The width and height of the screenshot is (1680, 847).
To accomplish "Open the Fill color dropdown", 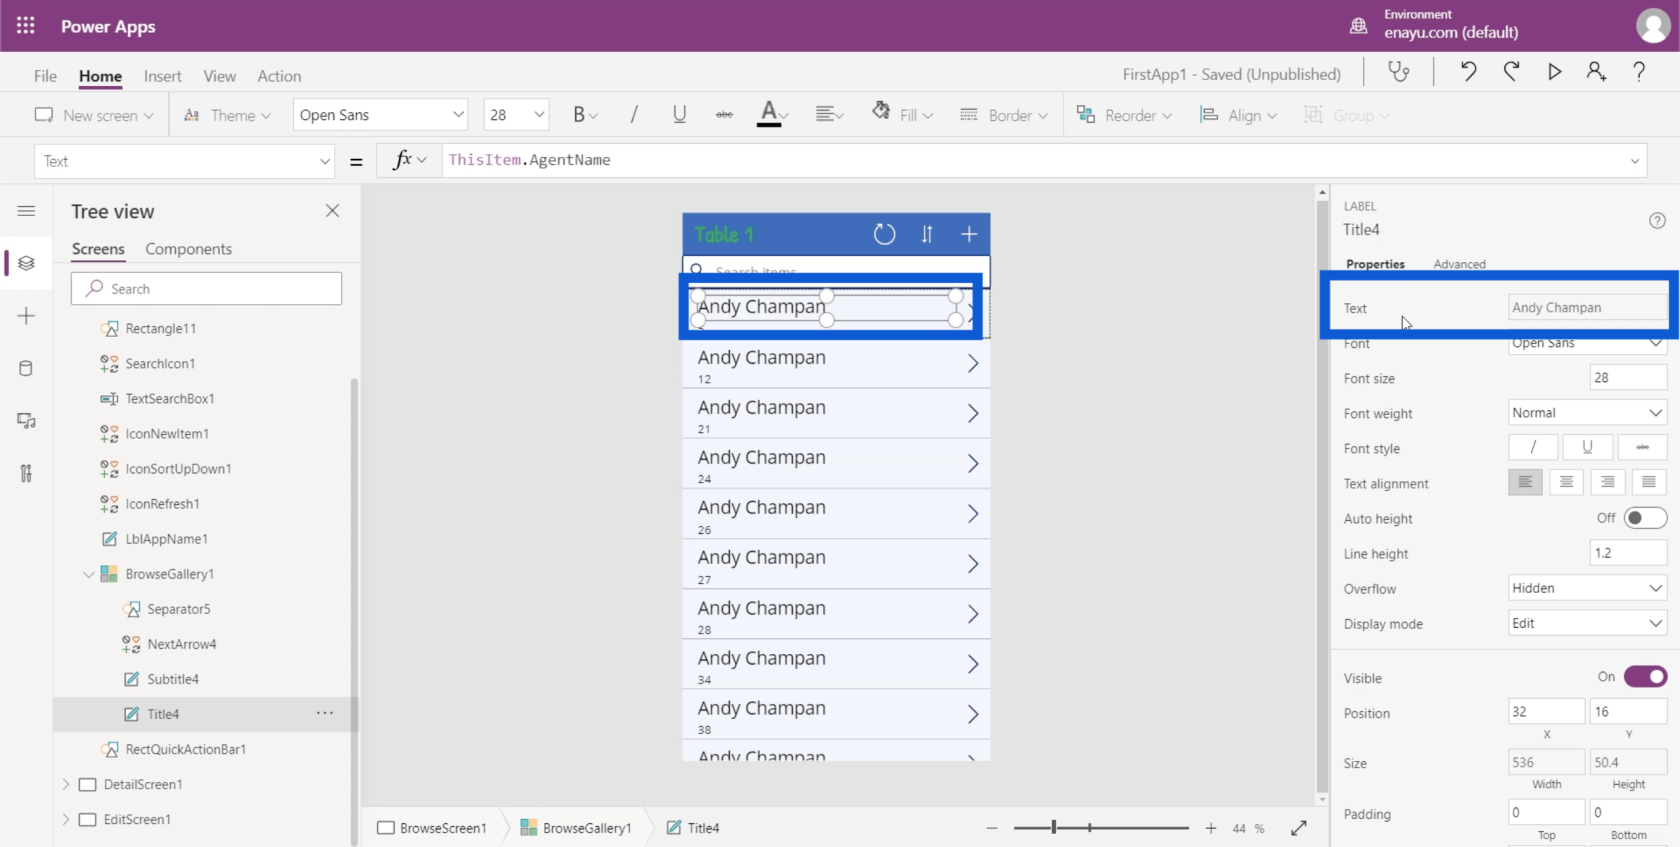I will 902,115.
